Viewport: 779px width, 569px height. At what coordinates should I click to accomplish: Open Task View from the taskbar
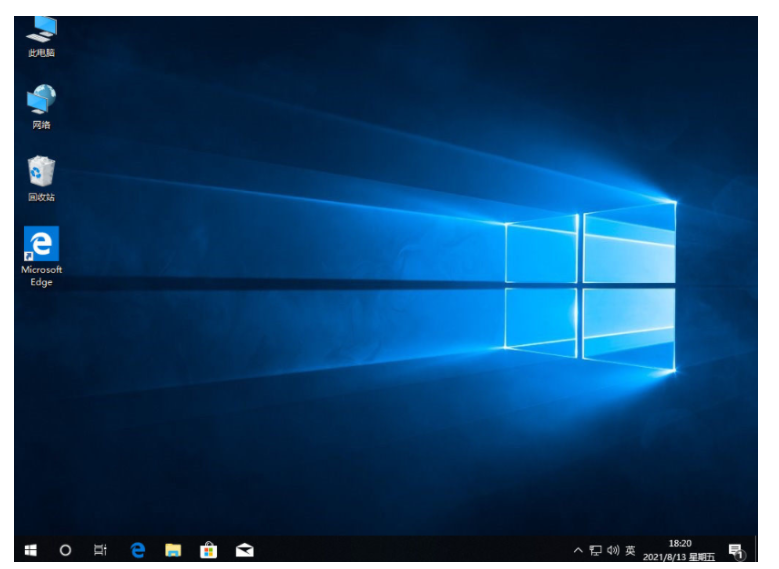point(100,549)
